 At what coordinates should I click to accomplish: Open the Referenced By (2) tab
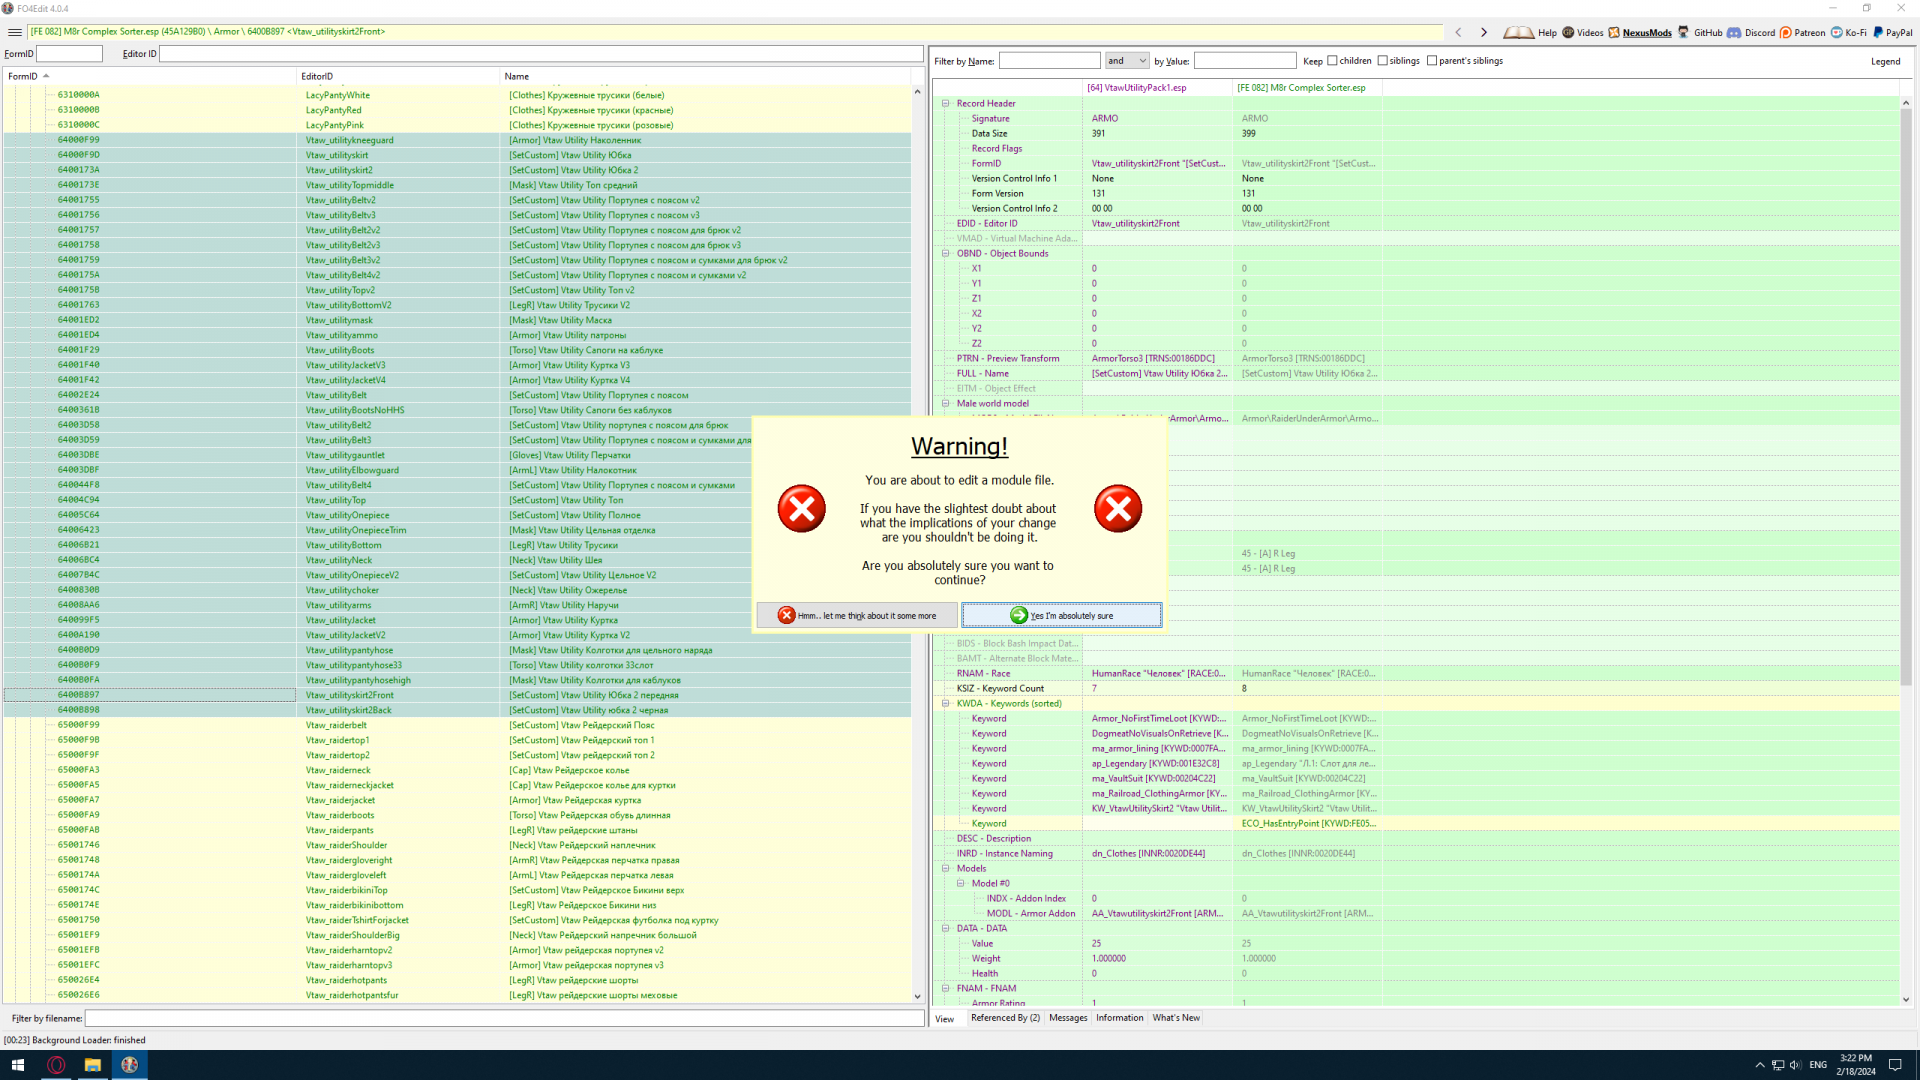point(1004,1018)
